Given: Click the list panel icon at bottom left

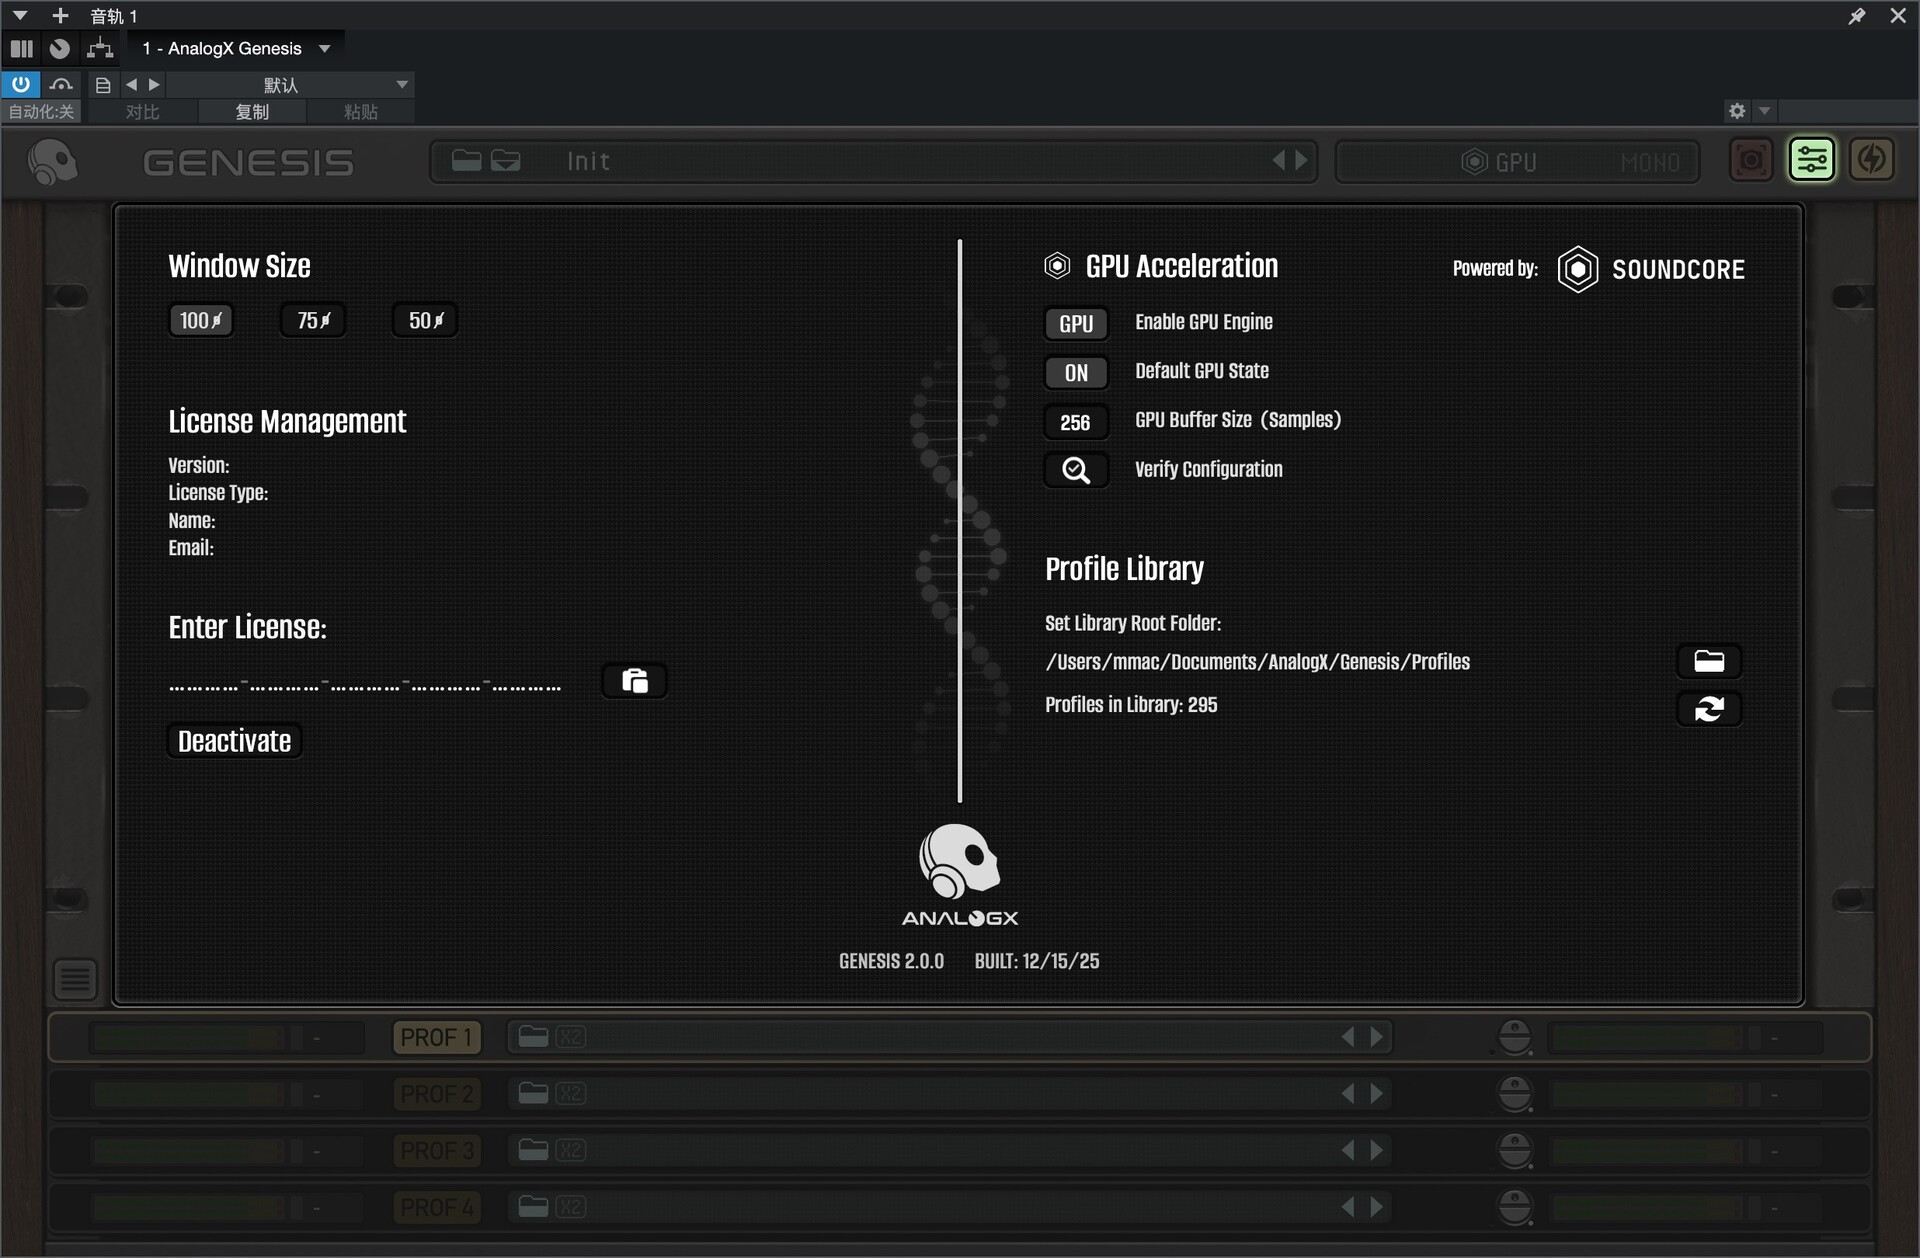Looking at the screenshot, I should coord(75,980).
